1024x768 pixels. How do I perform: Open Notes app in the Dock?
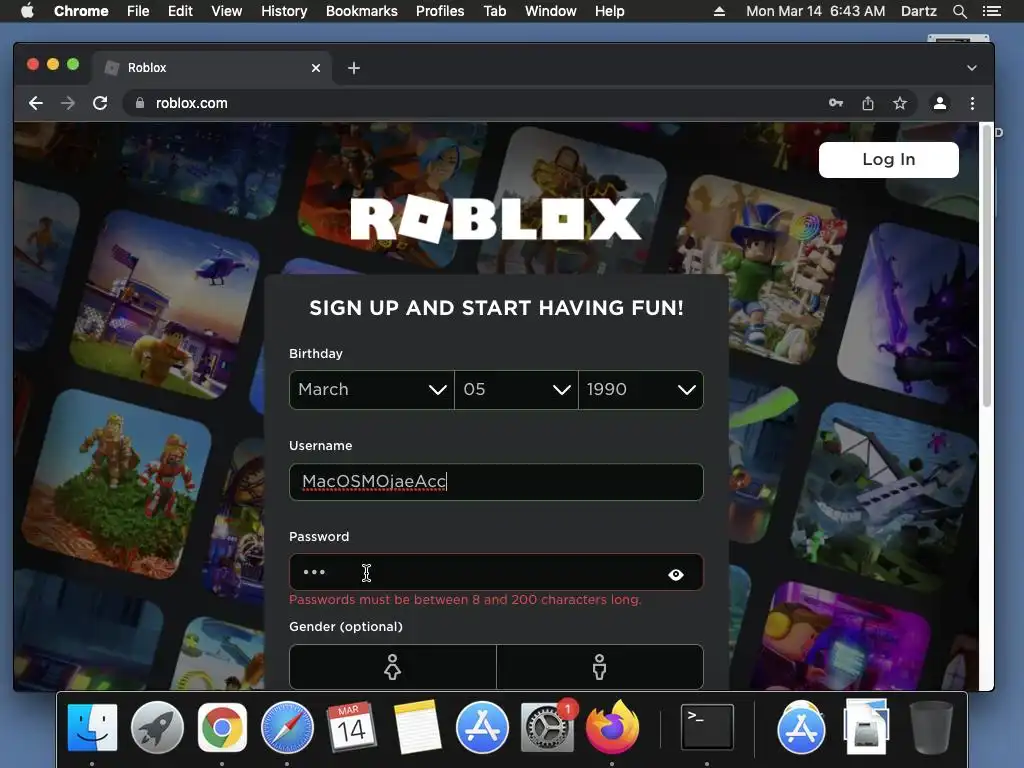(417, 728)
